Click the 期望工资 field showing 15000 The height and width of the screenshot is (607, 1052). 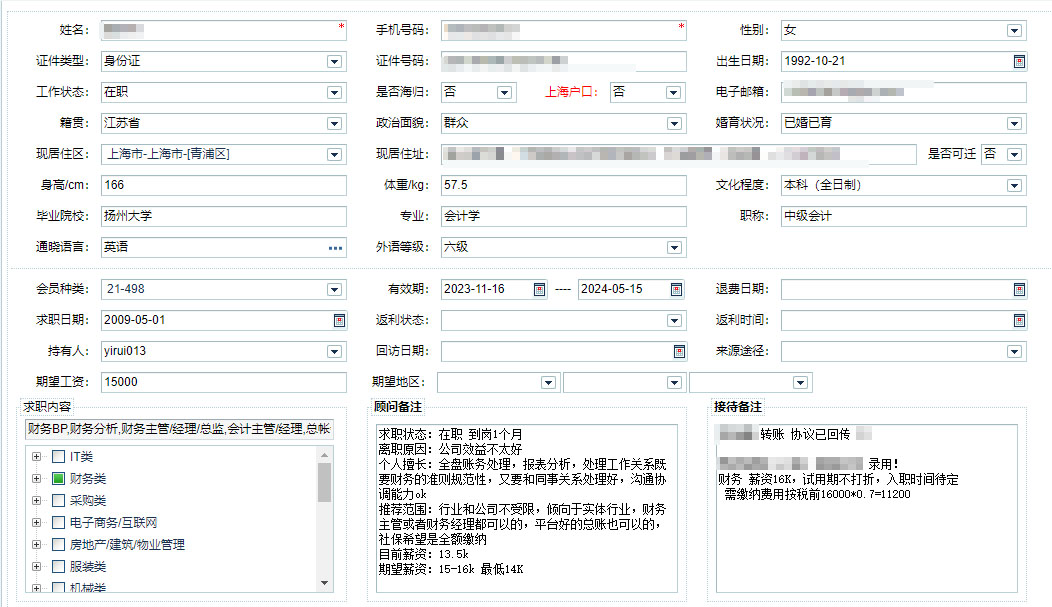click(223, 382)
